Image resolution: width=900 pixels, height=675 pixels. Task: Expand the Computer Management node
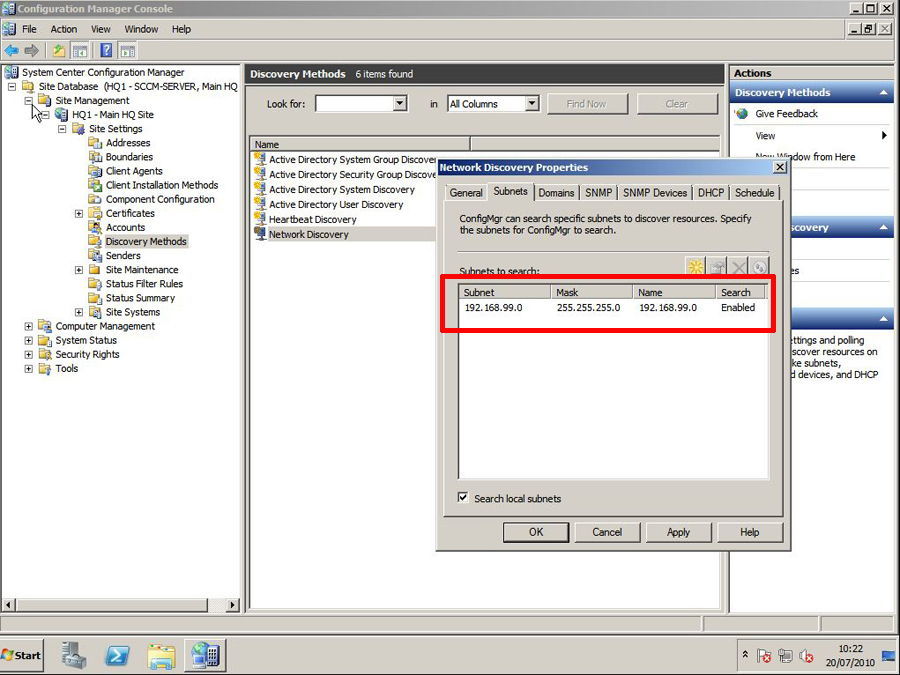coord(28,326)
